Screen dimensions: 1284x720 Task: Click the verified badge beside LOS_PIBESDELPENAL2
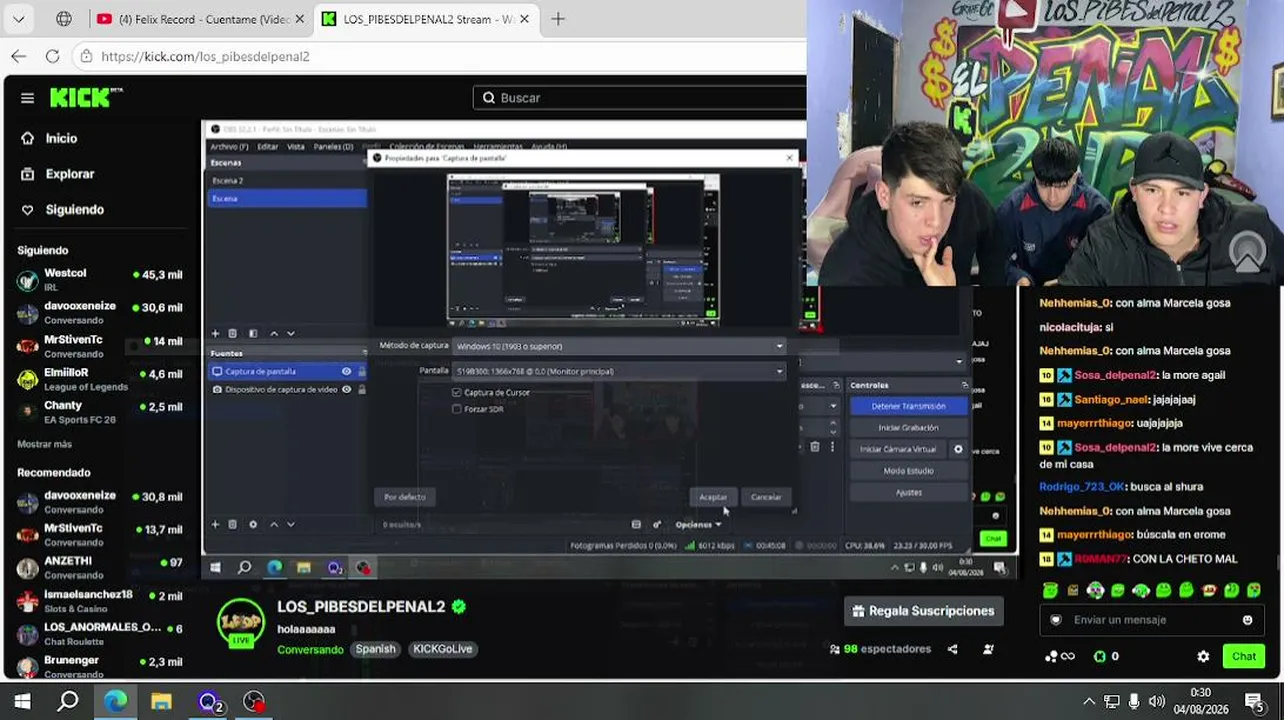point(459,607)
